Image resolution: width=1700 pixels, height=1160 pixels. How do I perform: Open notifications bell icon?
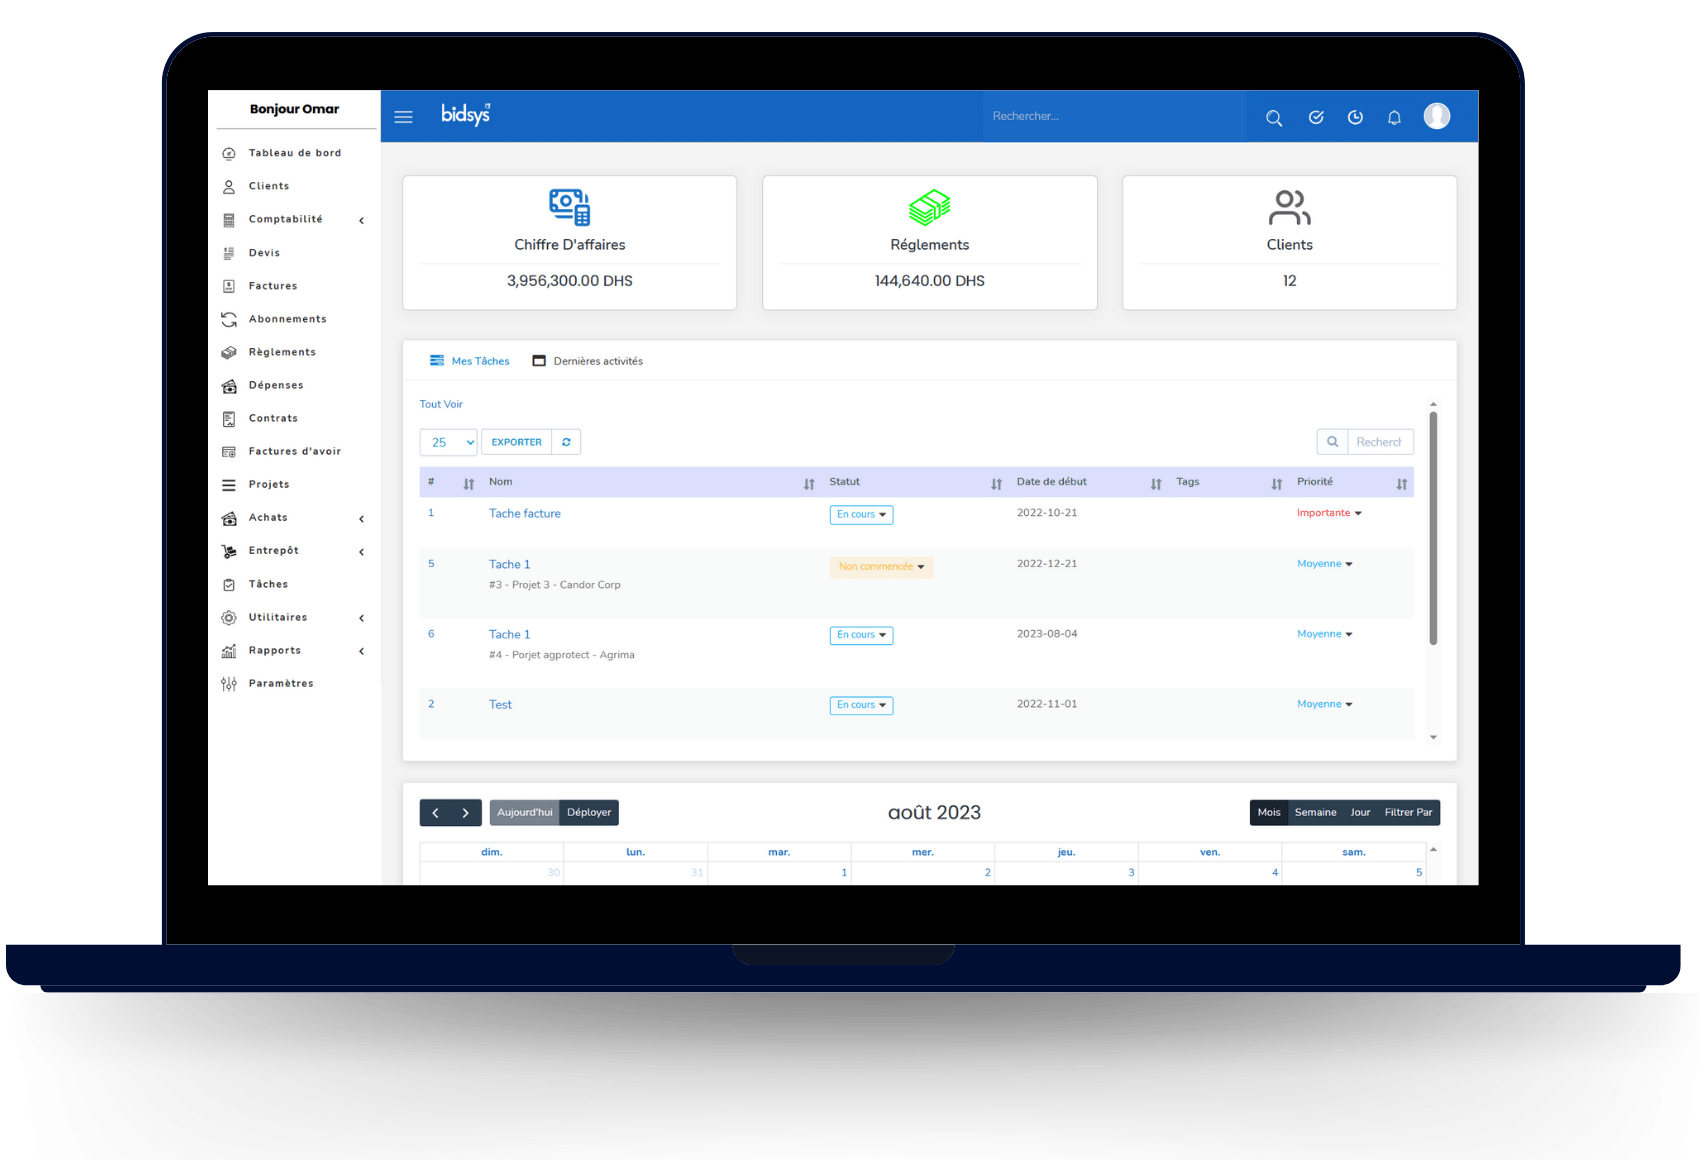[x=1394, y=118]
